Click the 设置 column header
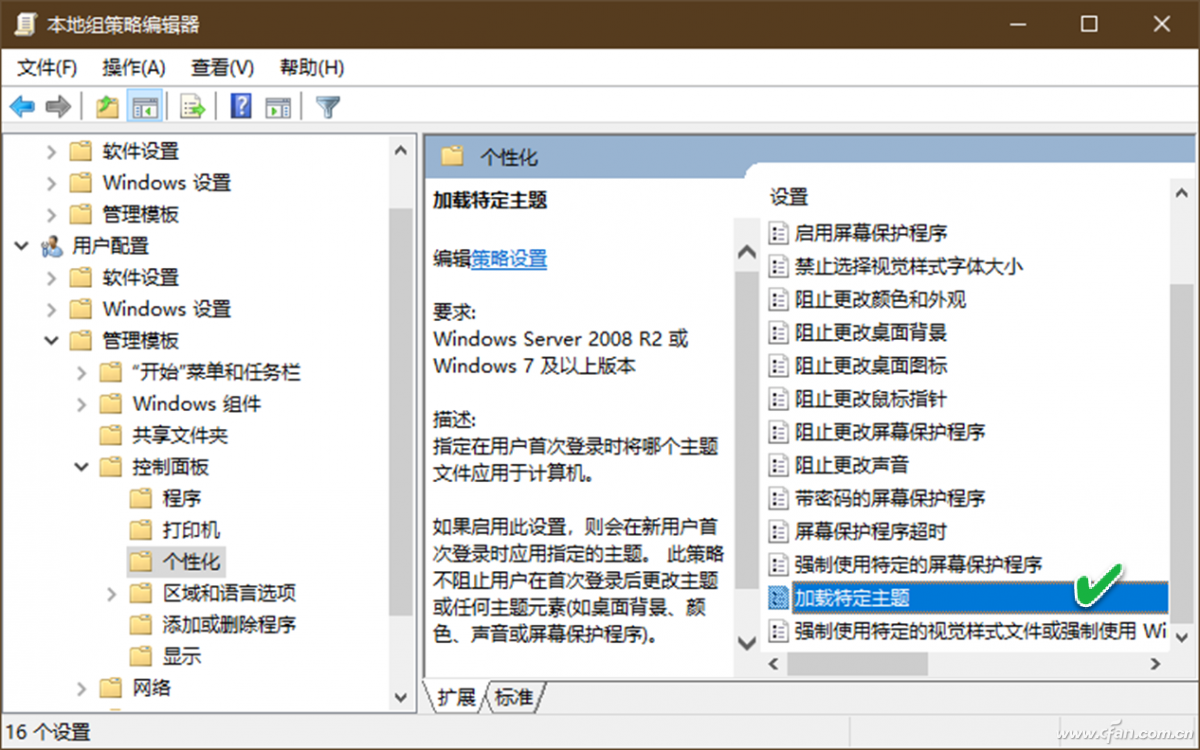 click(x=789, y=197)
